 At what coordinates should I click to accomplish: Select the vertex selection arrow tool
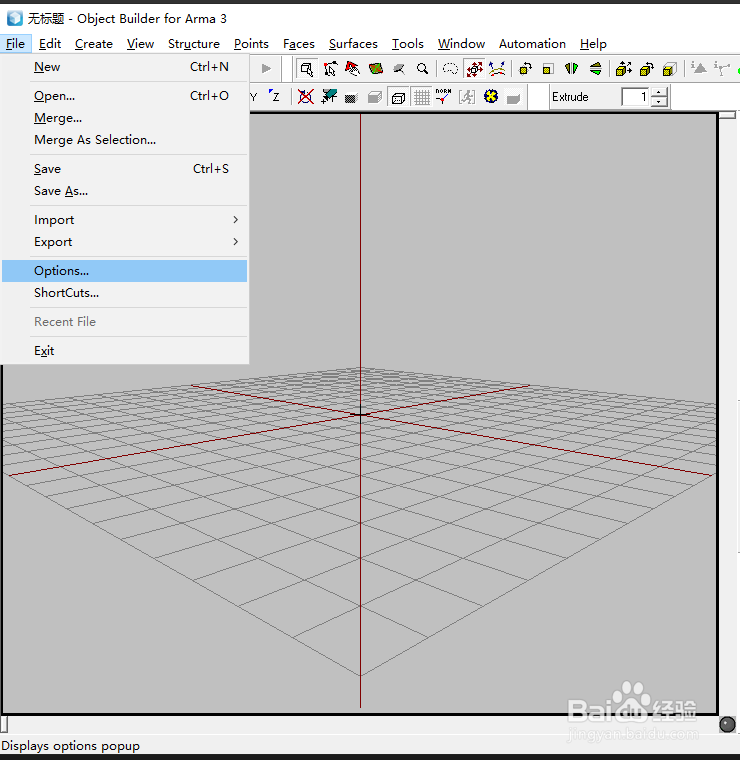[x=330, y=69]
